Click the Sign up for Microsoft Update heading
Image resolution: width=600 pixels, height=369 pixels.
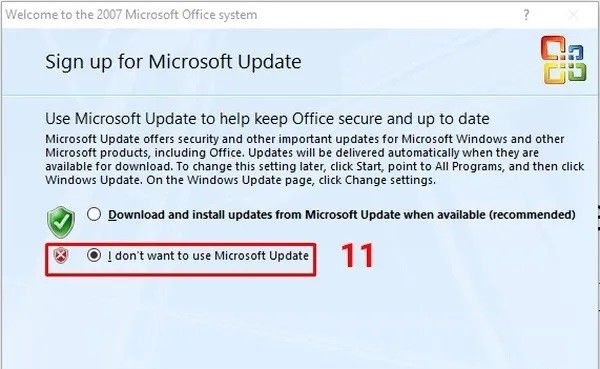[x=173, y=62]
